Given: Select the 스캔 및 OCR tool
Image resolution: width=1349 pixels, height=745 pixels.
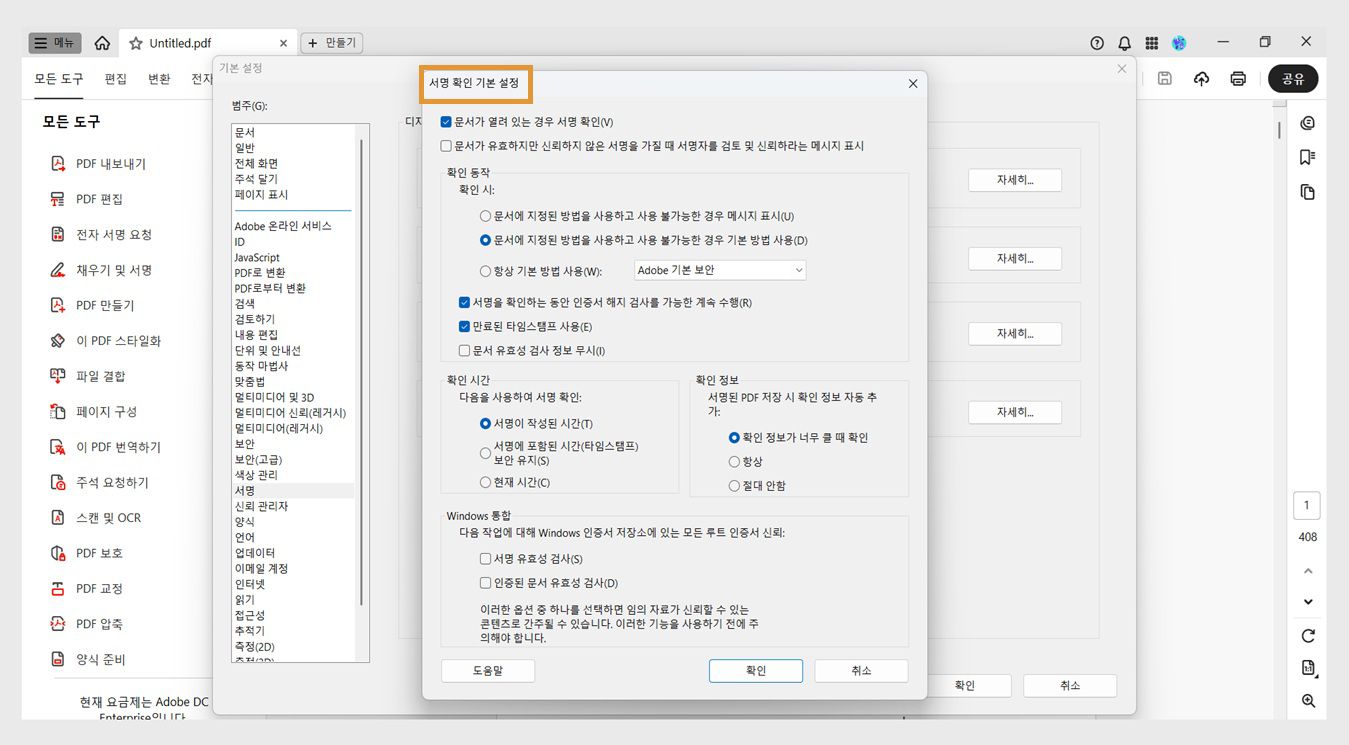Looking at the screenshot, I should point(99,517).
